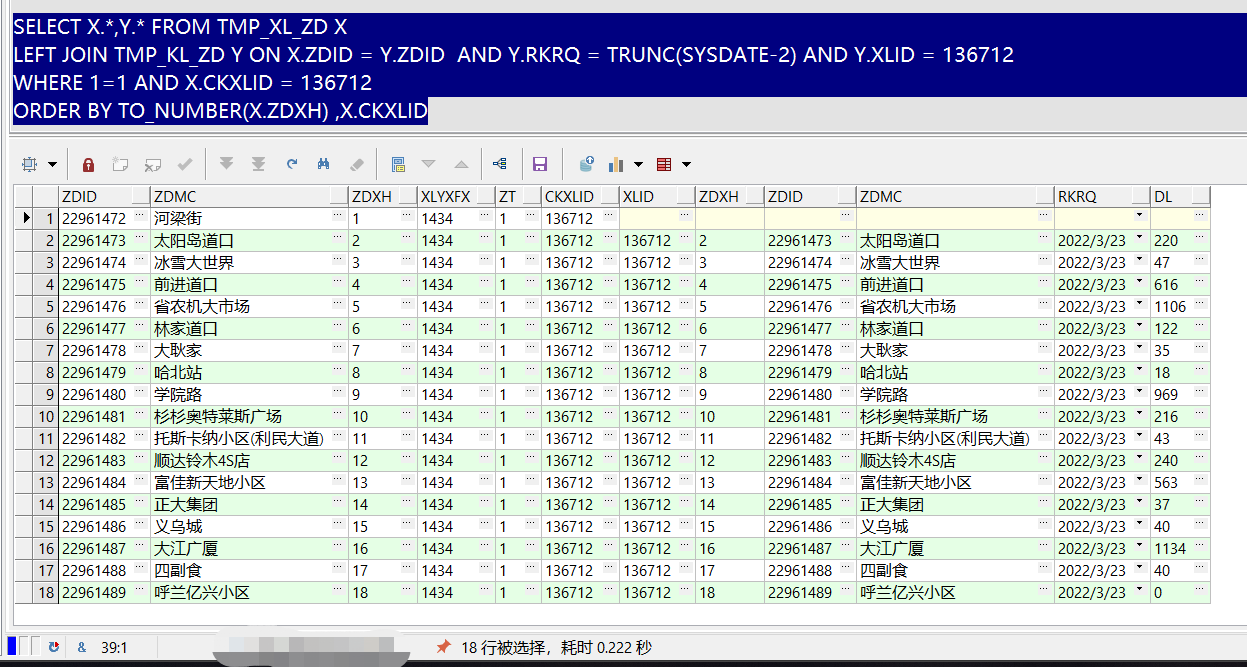Viewport: 1247px width, 667px height.
Task: Click the Export query results database icon
Action: (587, 164)
